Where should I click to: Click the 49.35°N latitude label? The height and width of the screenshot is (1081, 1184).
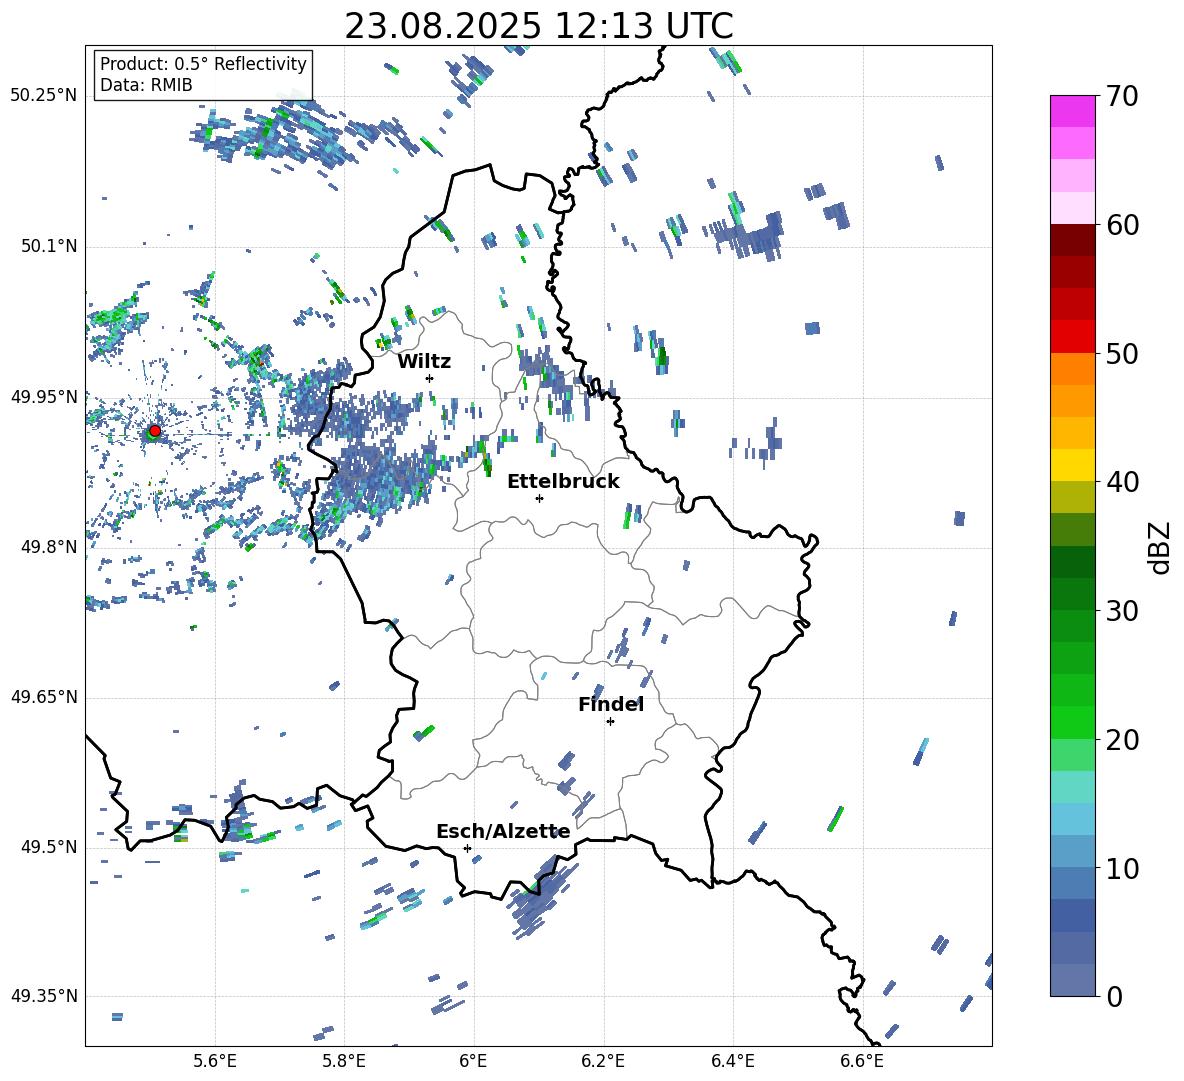click(44, 996)
